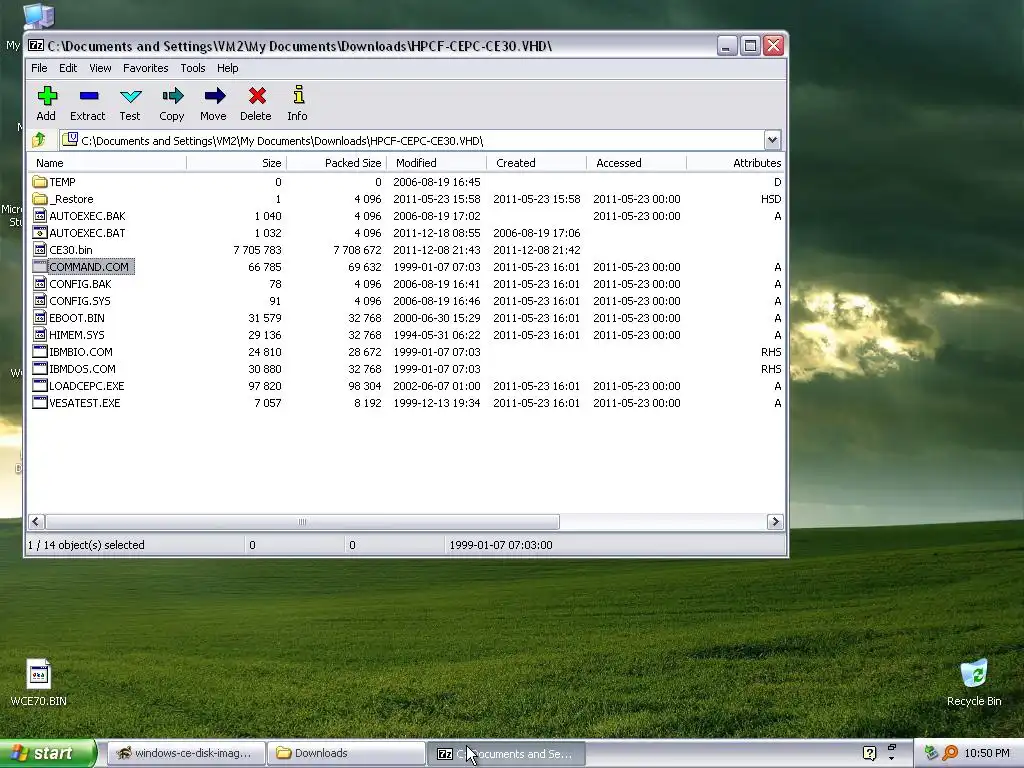Switch to Downloads taskbar window

point(346,753)
